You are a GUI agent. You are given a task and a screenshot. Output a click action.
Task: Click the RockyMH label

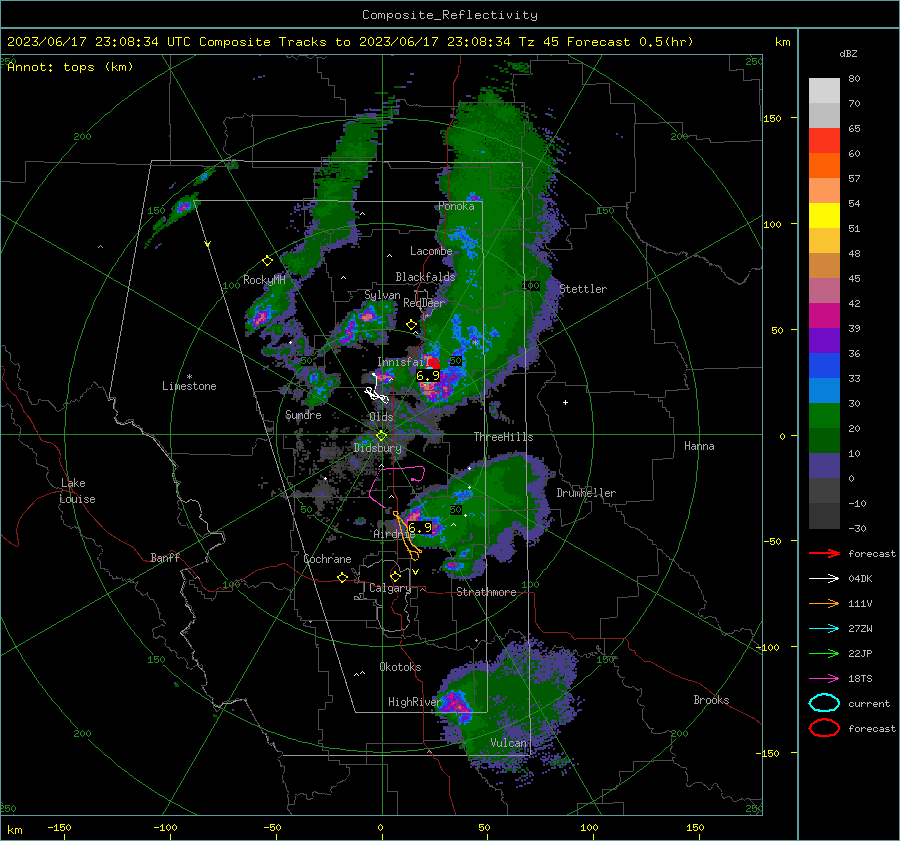264,280
